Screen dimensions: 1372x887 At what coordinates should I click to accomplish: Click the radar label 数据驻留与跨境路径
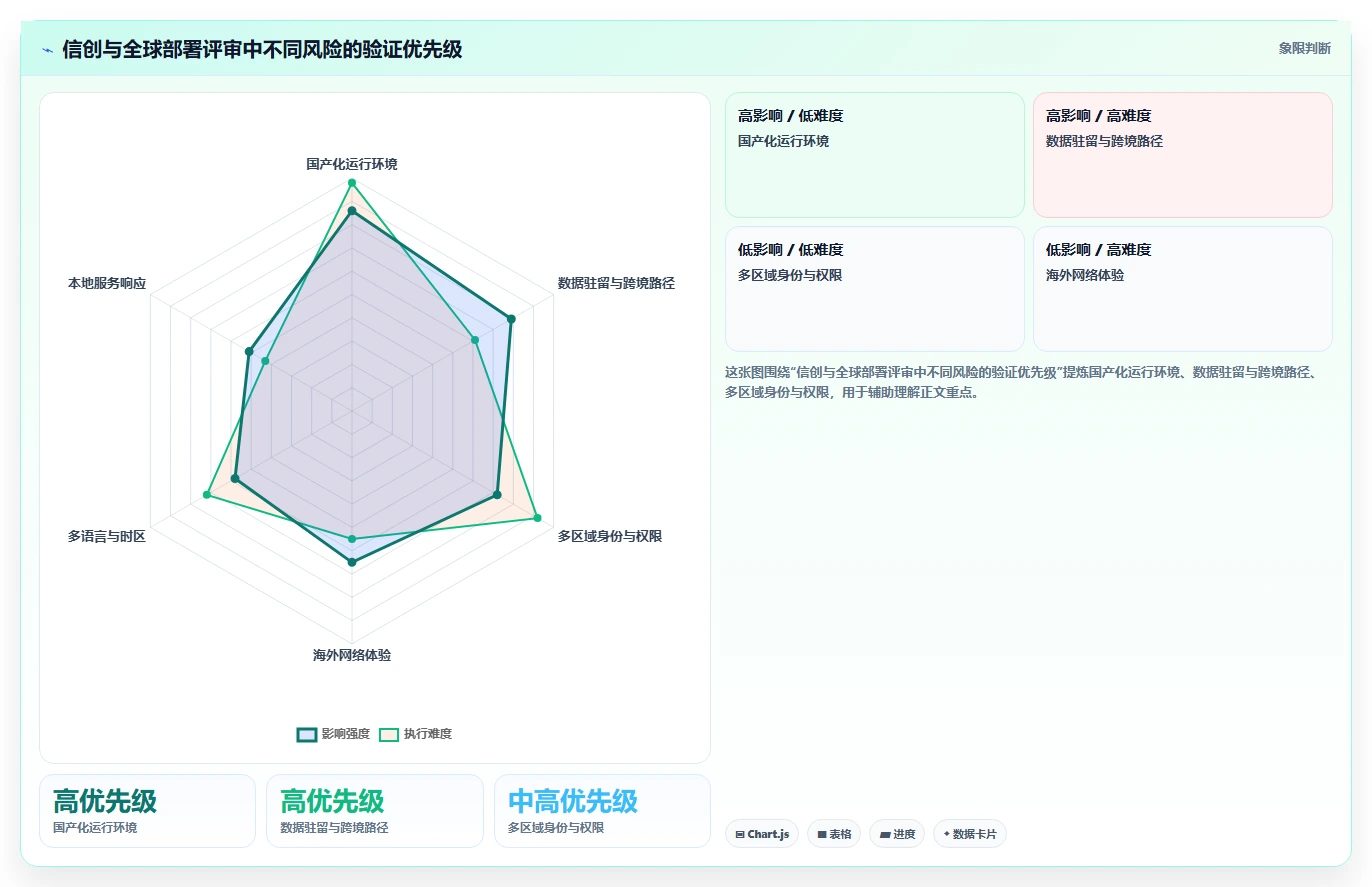pos(616,283)
